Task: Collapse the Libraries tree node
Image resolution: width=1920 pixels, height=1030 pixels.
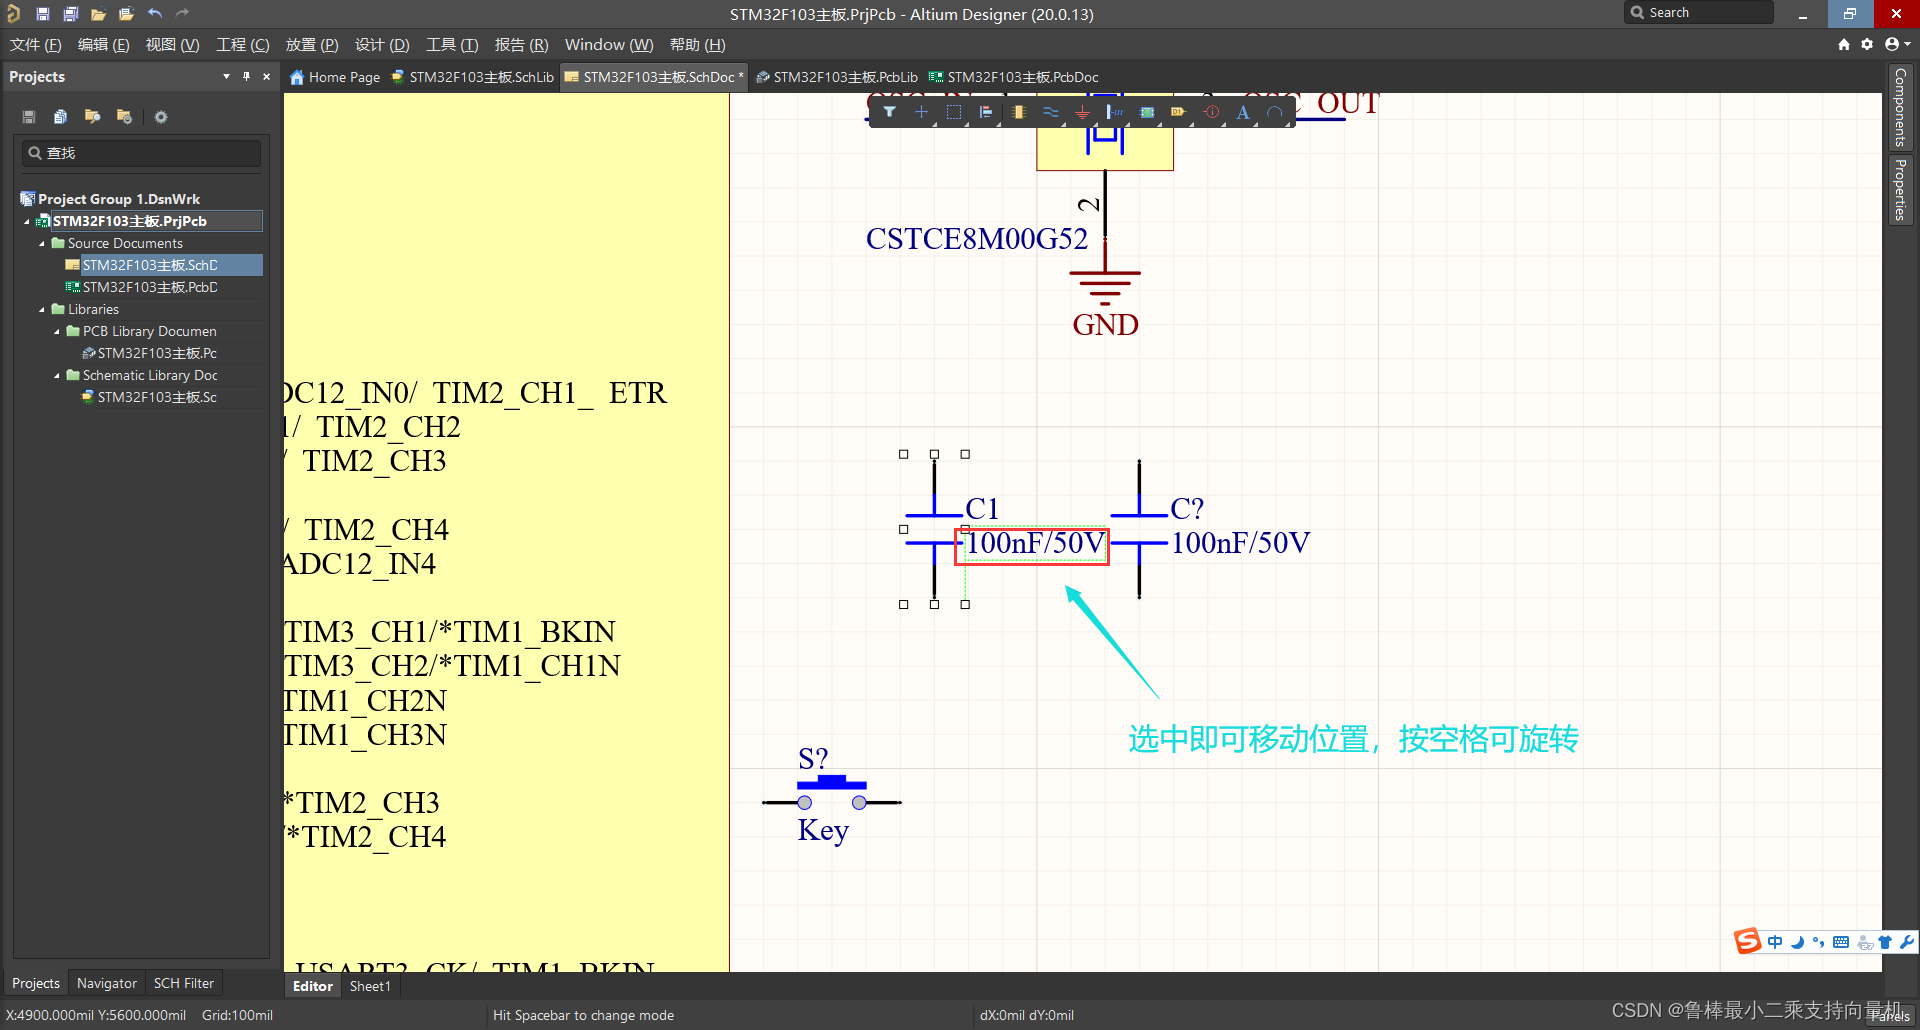Action: pyautogui.click(x=42, y=310)
